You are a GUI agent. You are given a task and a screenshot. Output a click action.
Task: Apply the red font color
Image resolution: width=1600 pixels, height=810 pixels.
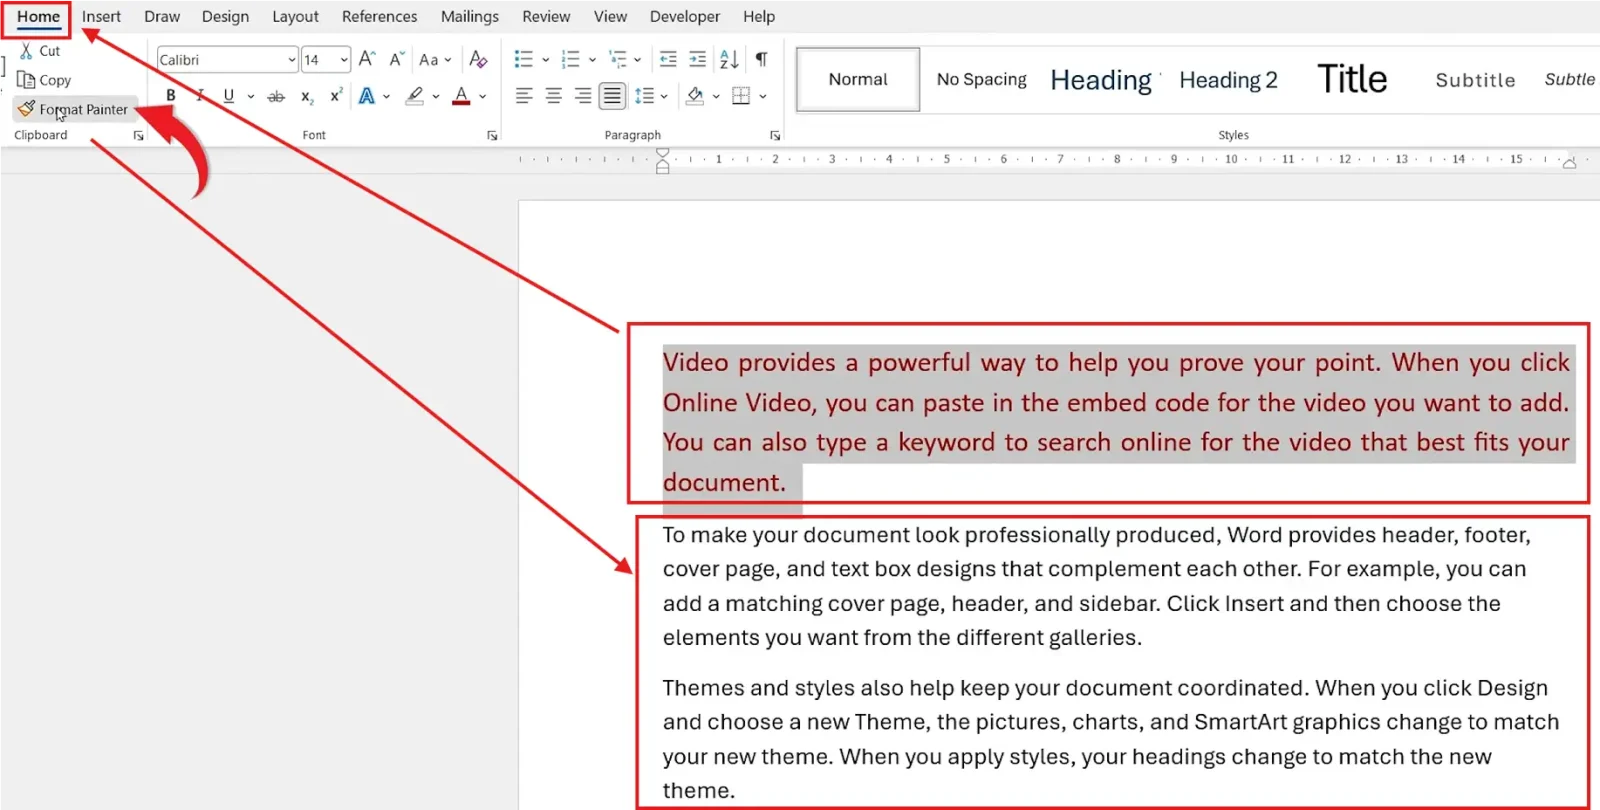[x=461, y=96]
